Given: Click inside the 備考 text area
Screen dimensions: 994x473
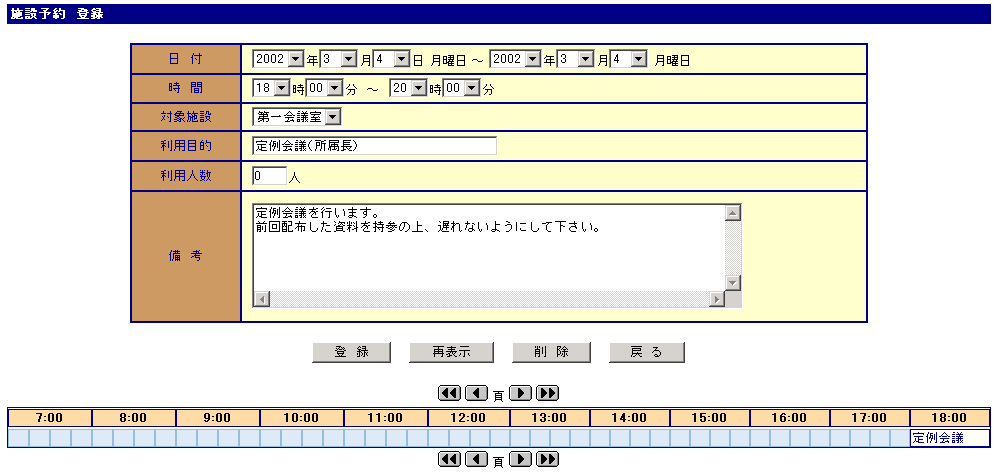Looking at the screenshot, I should point(489,247).
